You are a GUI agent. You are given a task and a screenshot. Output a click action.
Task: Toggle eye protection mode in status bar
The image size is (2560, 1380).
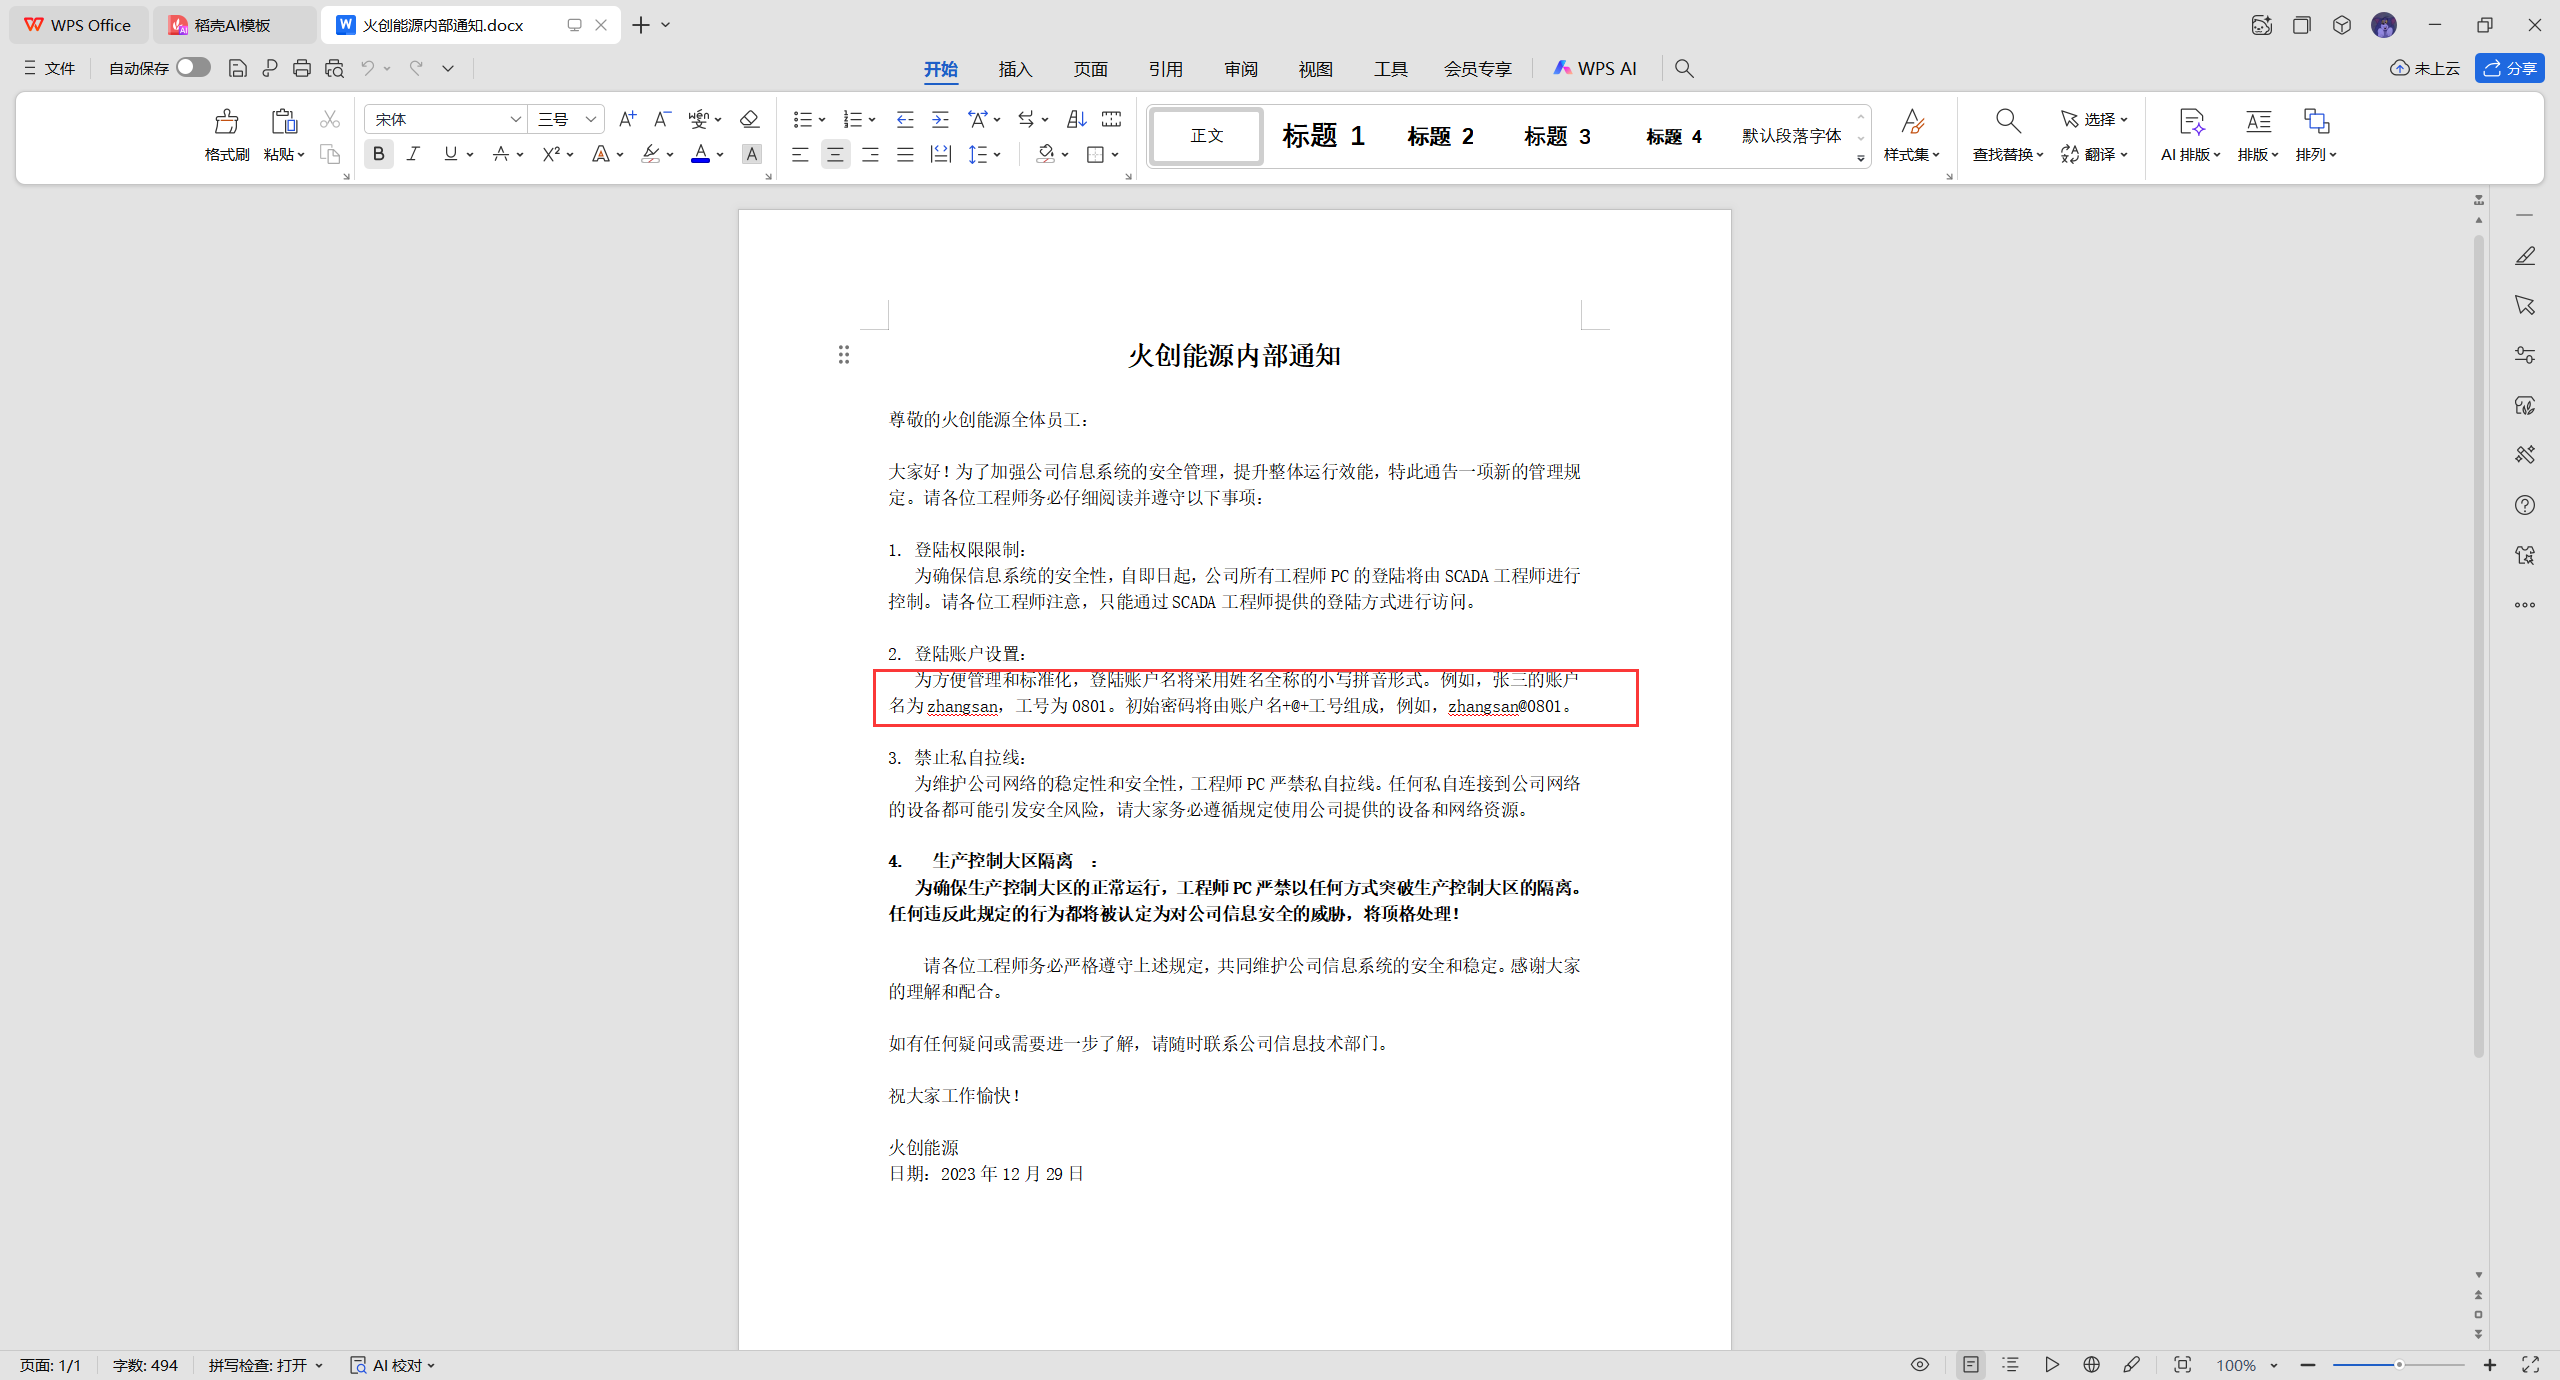[x=1919, y=1364]
